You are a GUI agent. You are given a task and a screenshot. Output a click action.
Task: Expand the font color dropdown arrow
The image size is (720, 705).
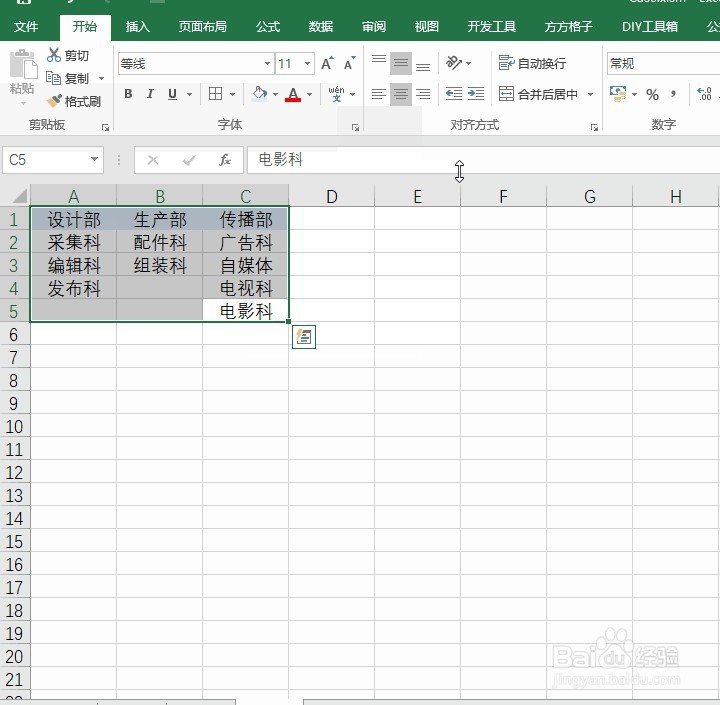coord(309,94)
